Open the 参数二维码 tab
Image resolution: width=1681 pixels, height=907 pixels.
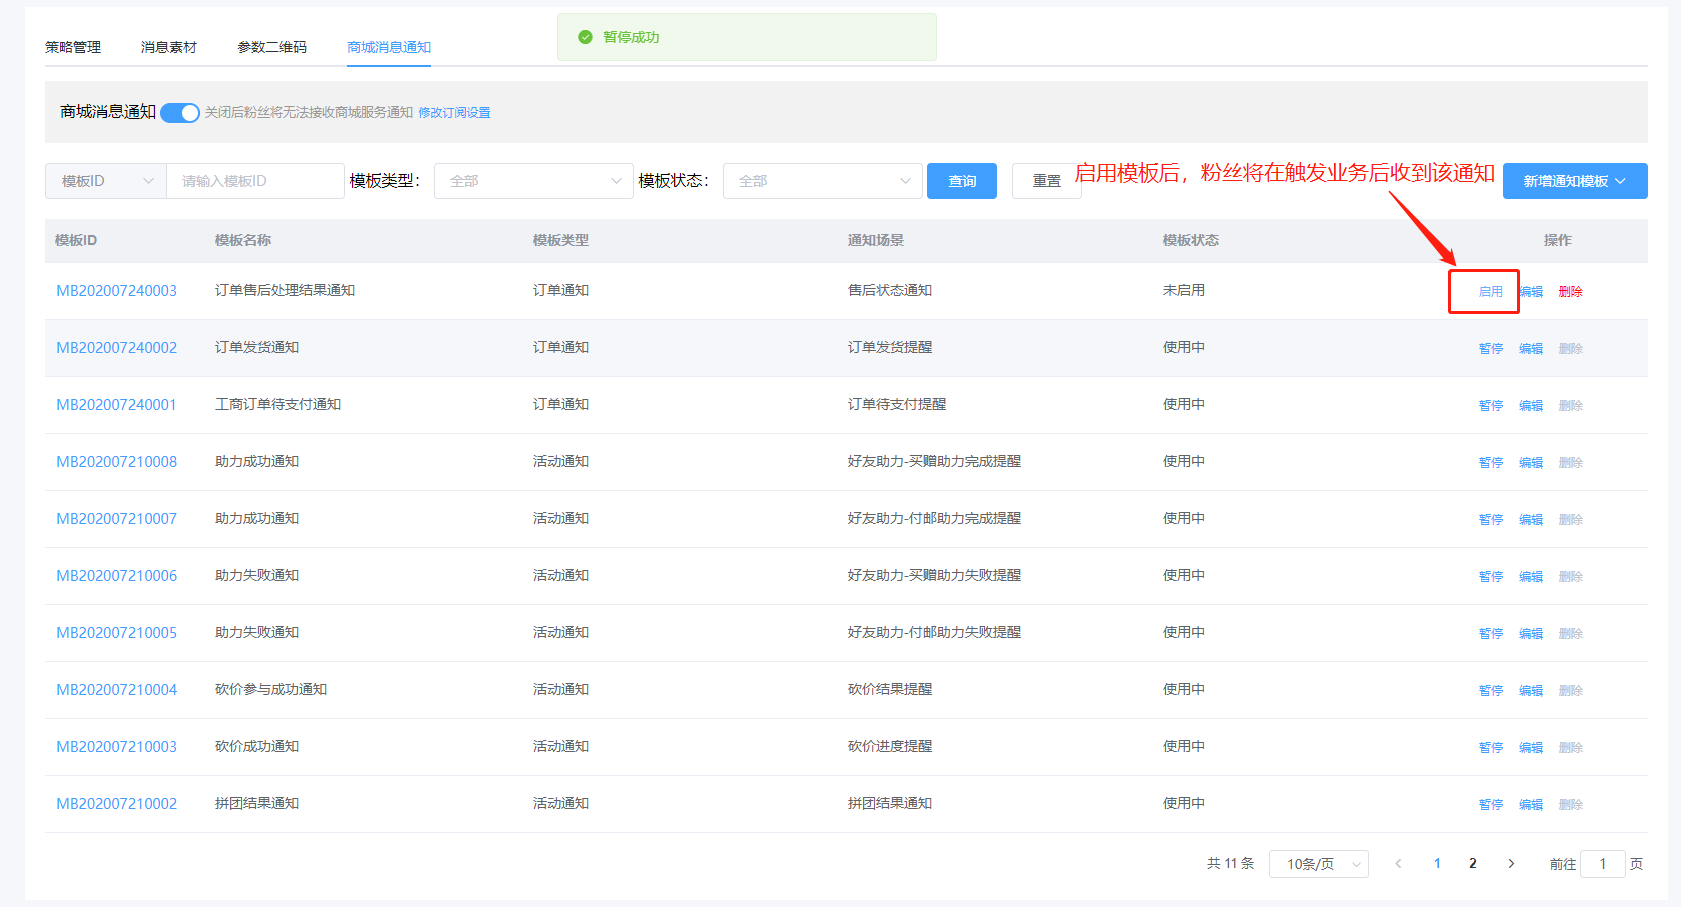[272, 47]
